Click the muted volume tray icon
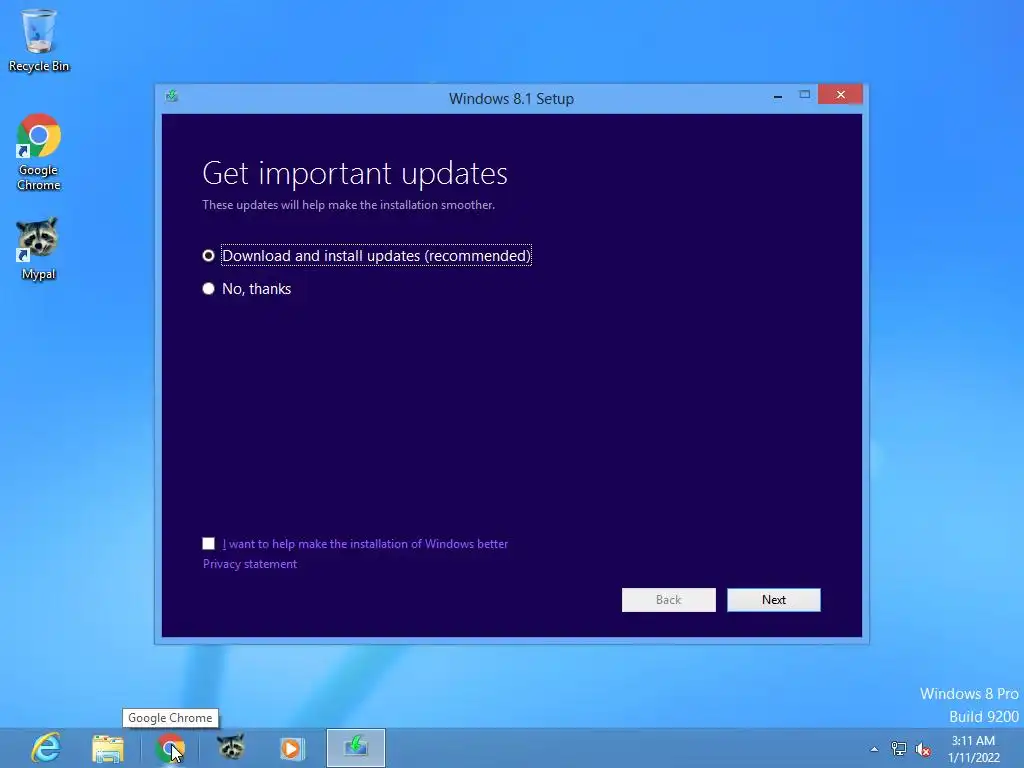The image size is (1024, 768). [923, 749]
